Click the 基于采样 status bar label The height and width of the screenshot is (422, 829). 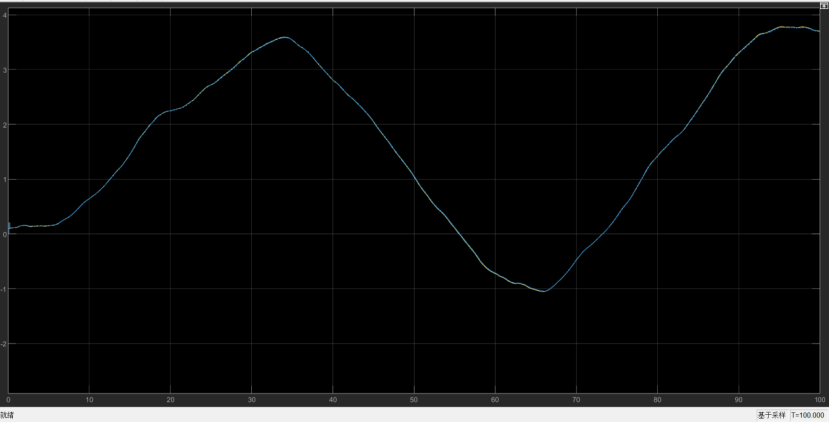click(770, 414)
